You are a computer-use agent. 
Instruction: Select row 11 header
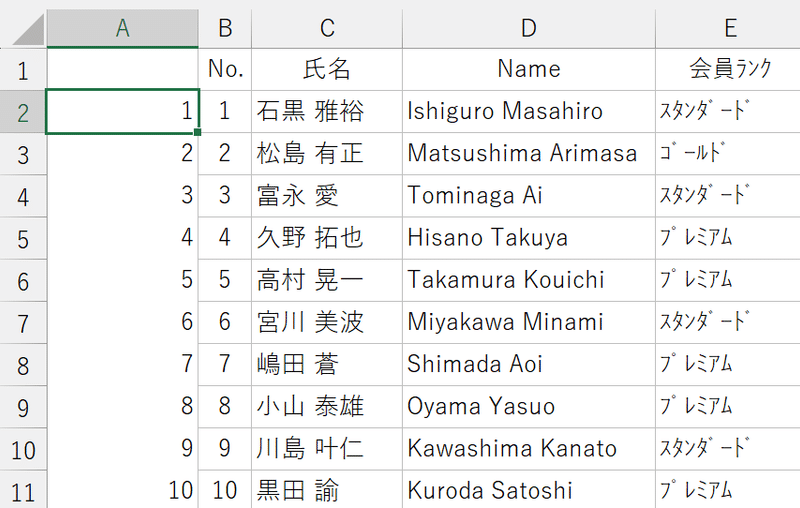pos(23,491)
